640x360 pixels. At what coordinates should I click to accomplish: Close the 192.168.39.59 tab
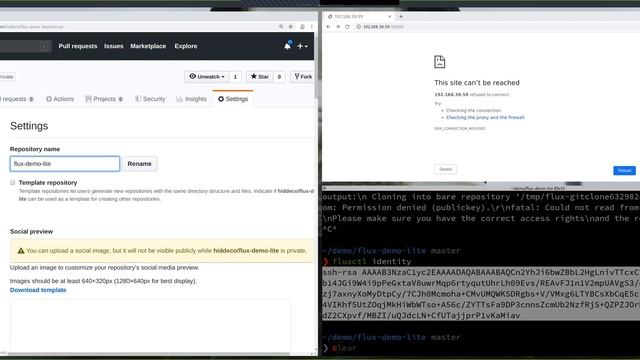point(390,16)
